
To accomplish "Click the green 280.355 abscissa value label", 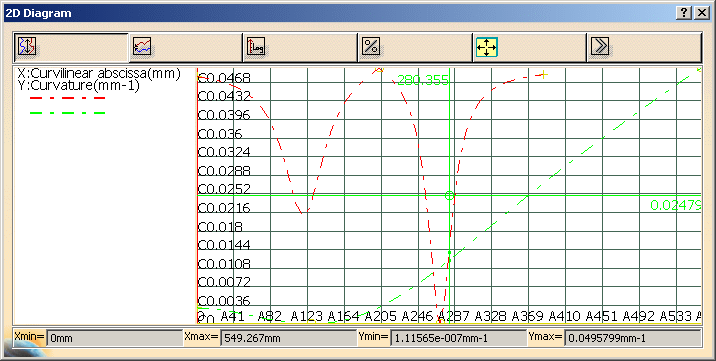I will [x=423, y=81].
